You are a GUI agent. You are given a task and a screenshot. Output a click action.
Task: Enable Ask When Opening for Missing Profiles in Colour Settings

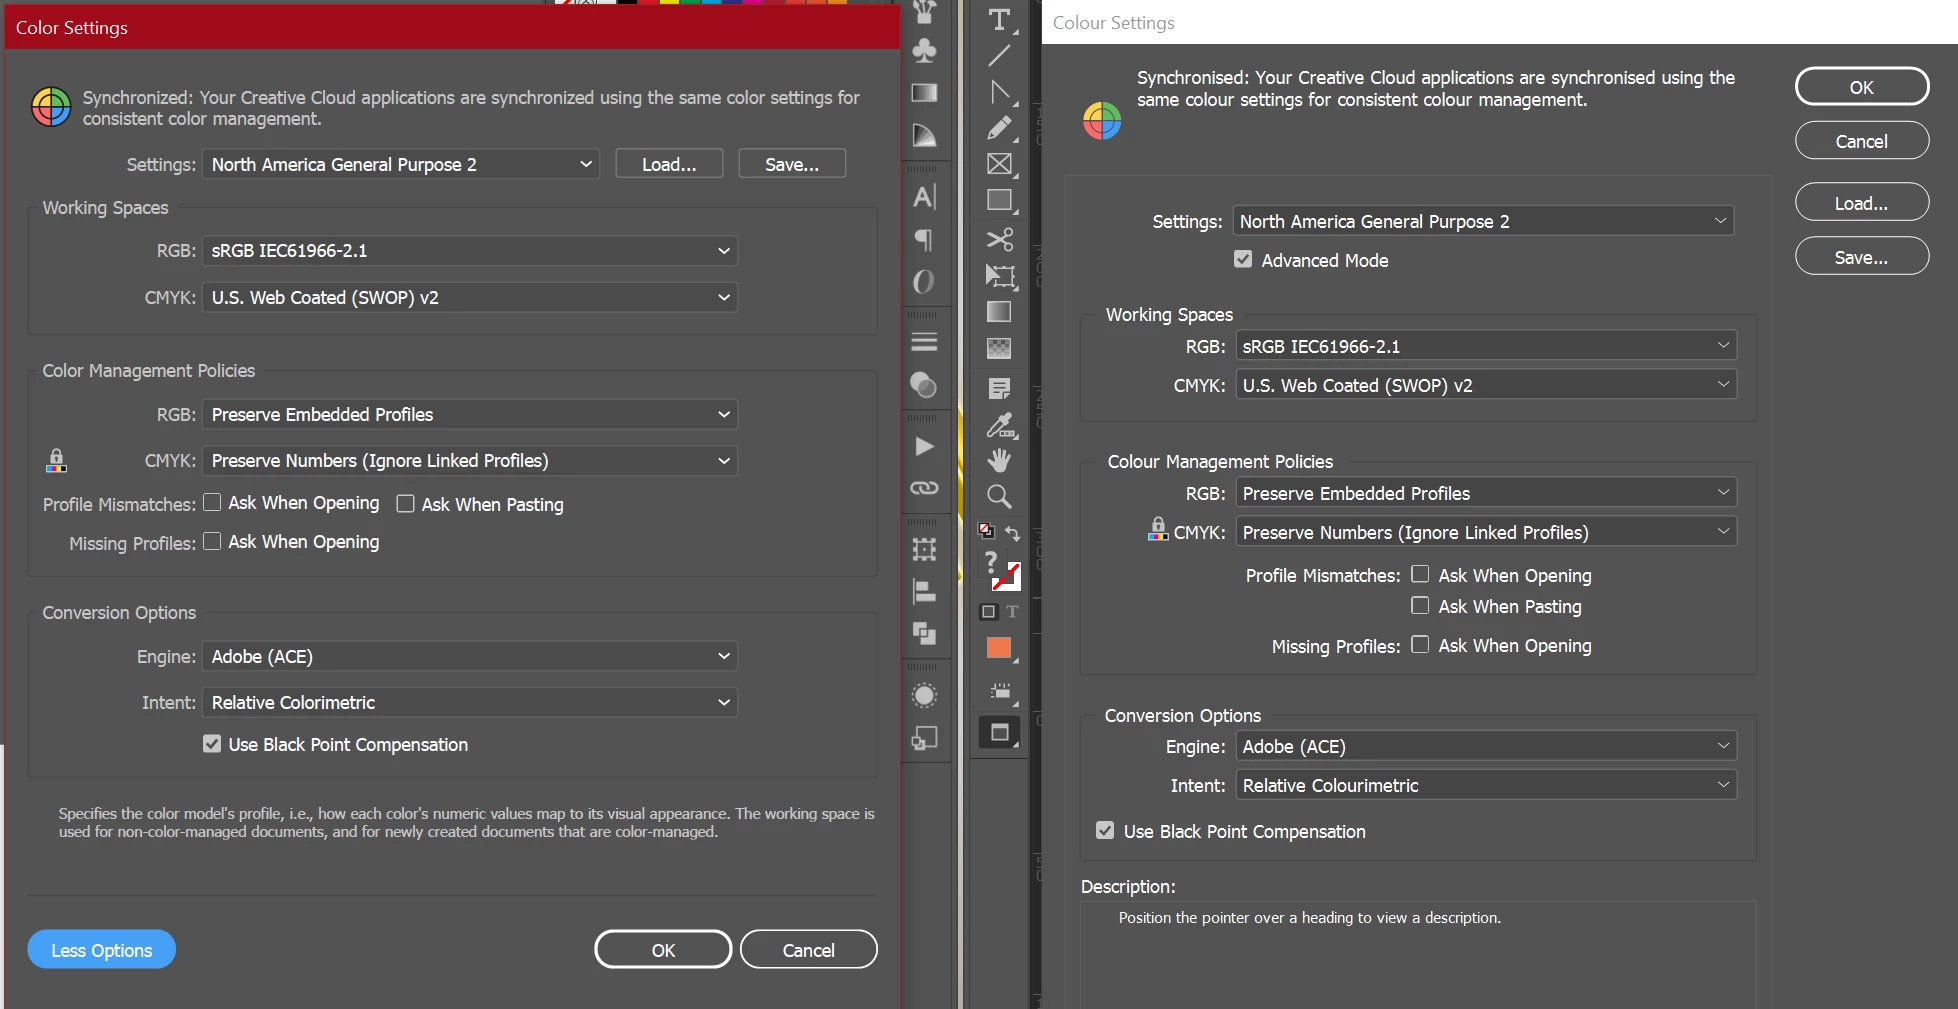pyautogui.click(x=1420, y=644)
